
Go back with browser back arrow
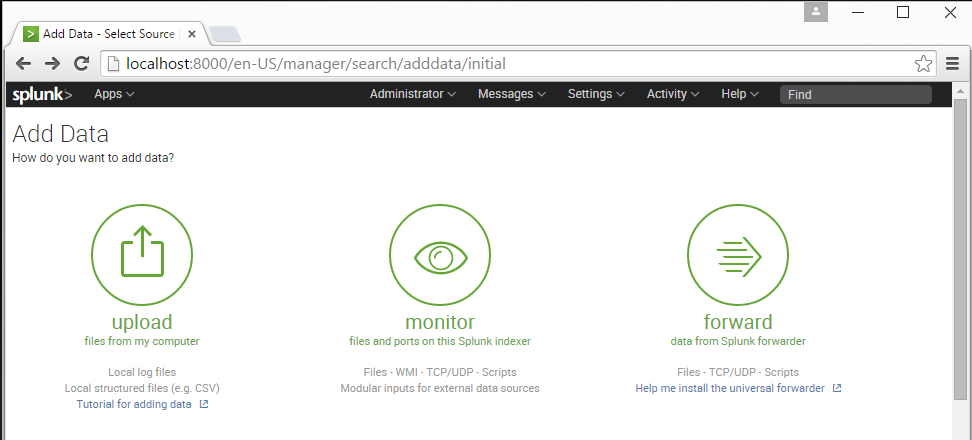pyautogui.click(x=24, y=63)
